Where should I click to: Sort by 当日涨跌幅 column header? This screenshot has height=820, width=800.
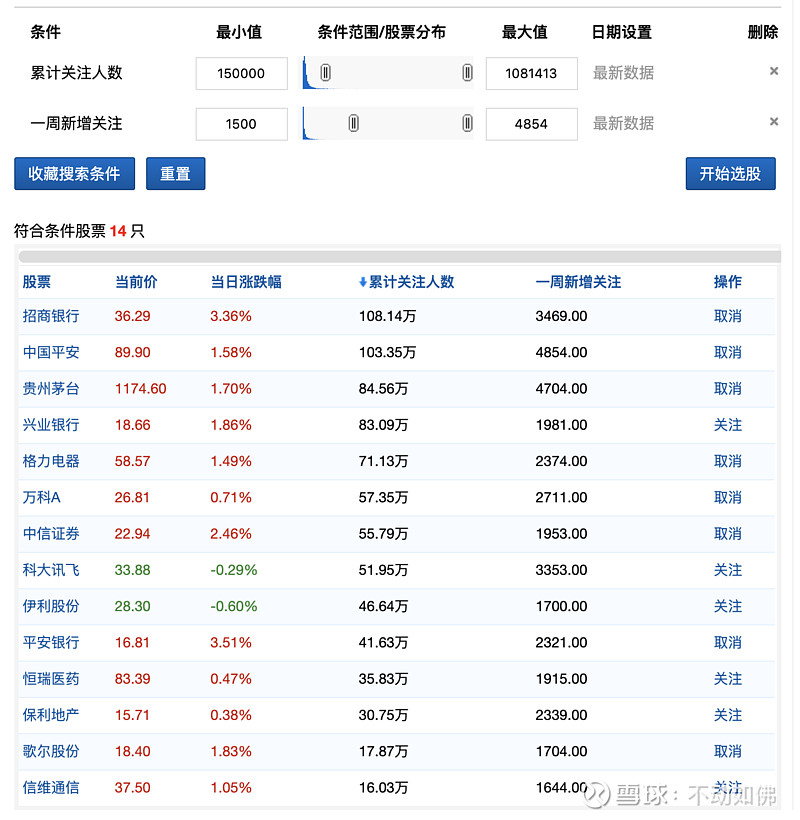pos(246,282)
